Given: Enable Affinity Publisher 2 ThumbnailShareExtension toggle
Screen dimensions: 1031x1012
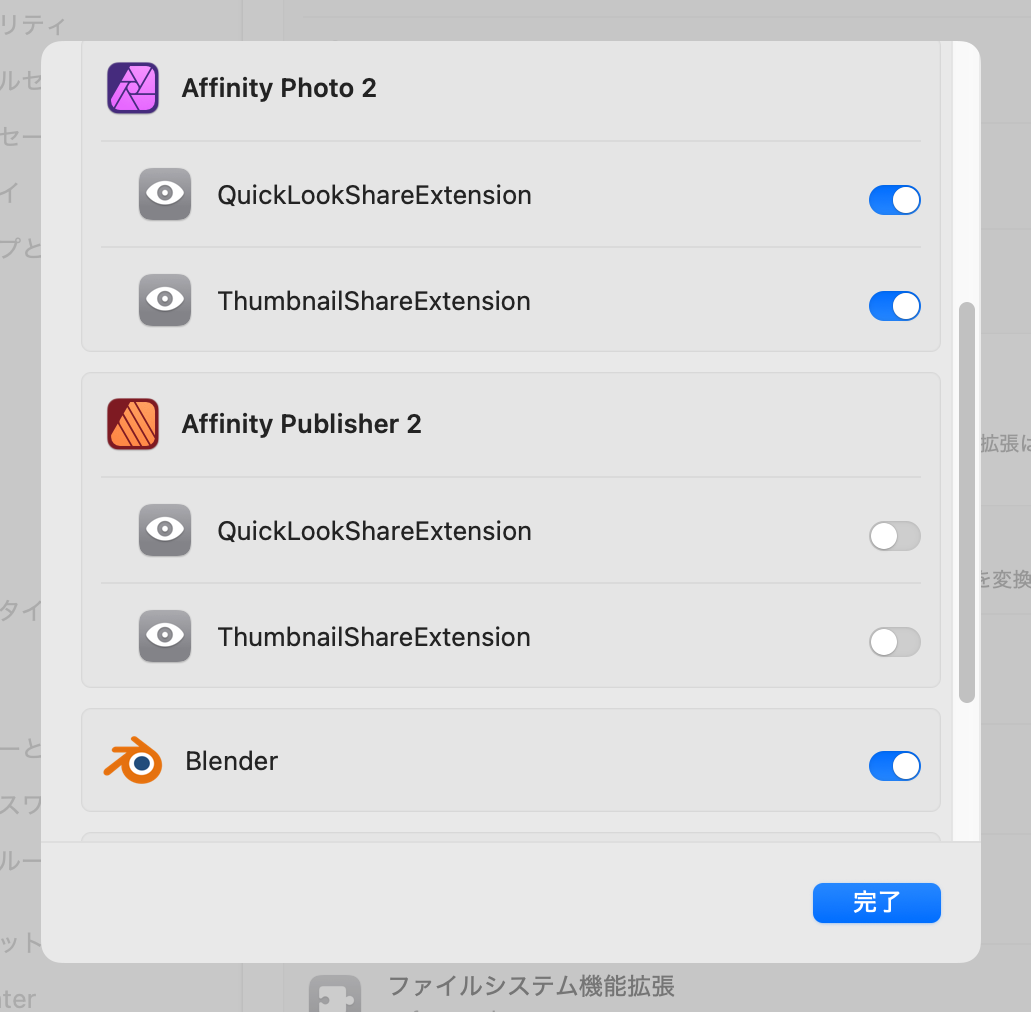Looking at the screenshot, I should [x=894, y=642].
